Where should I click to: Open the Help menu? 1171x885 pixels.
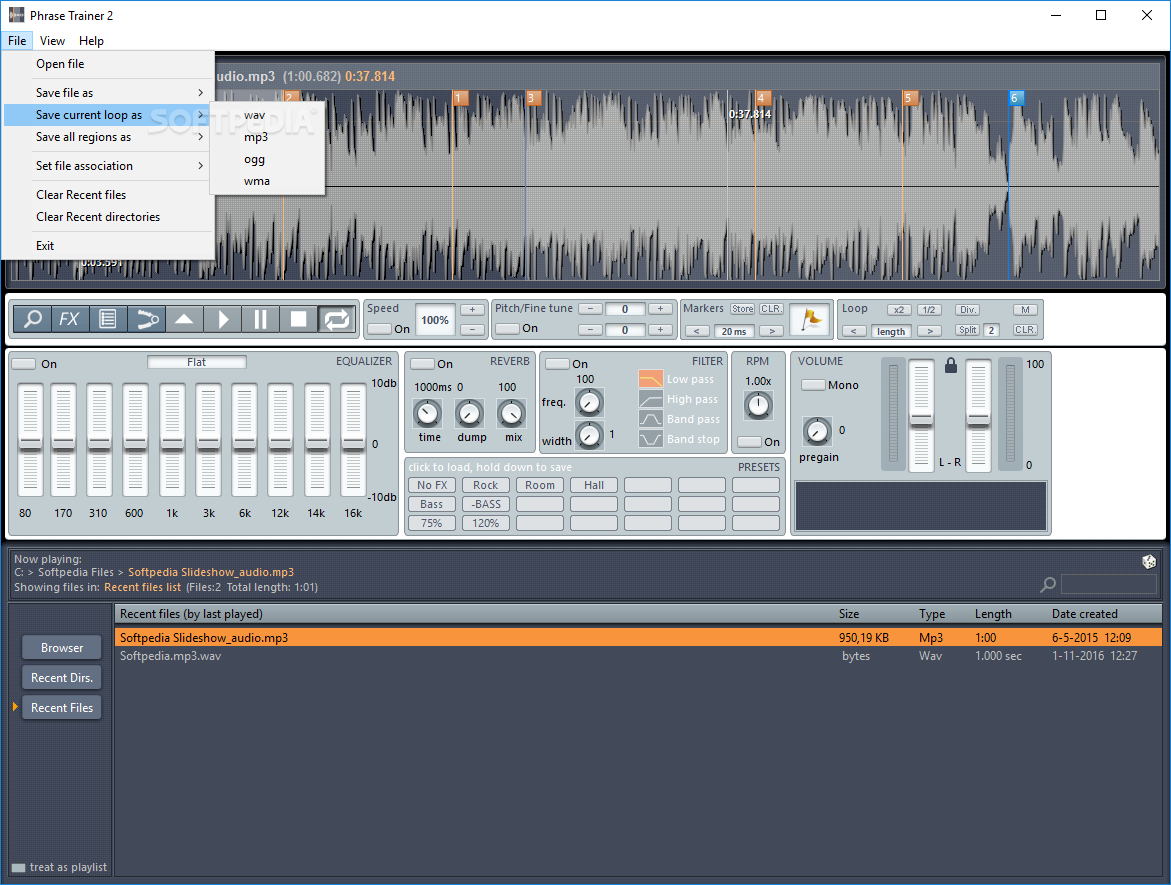[x=91, y=41]
